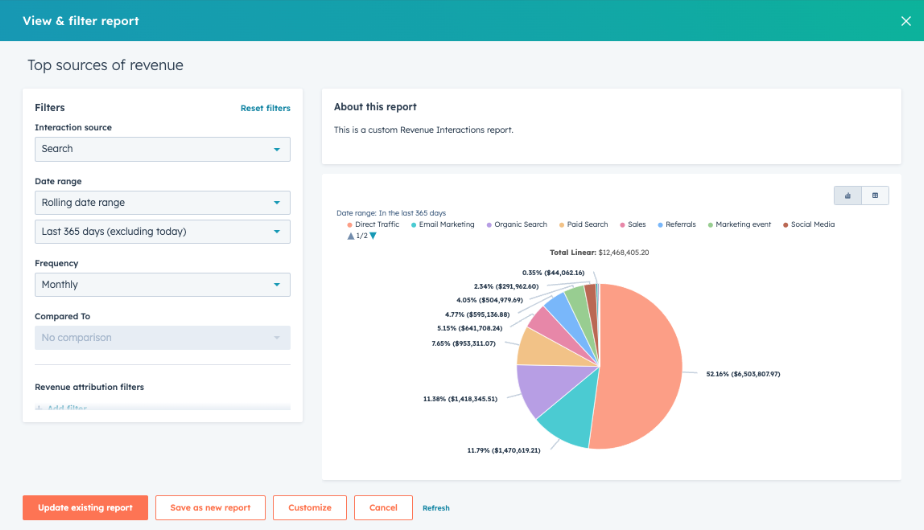924x530 pixels.
Task: Toggle Marketing event legend item
Action: 739,225
